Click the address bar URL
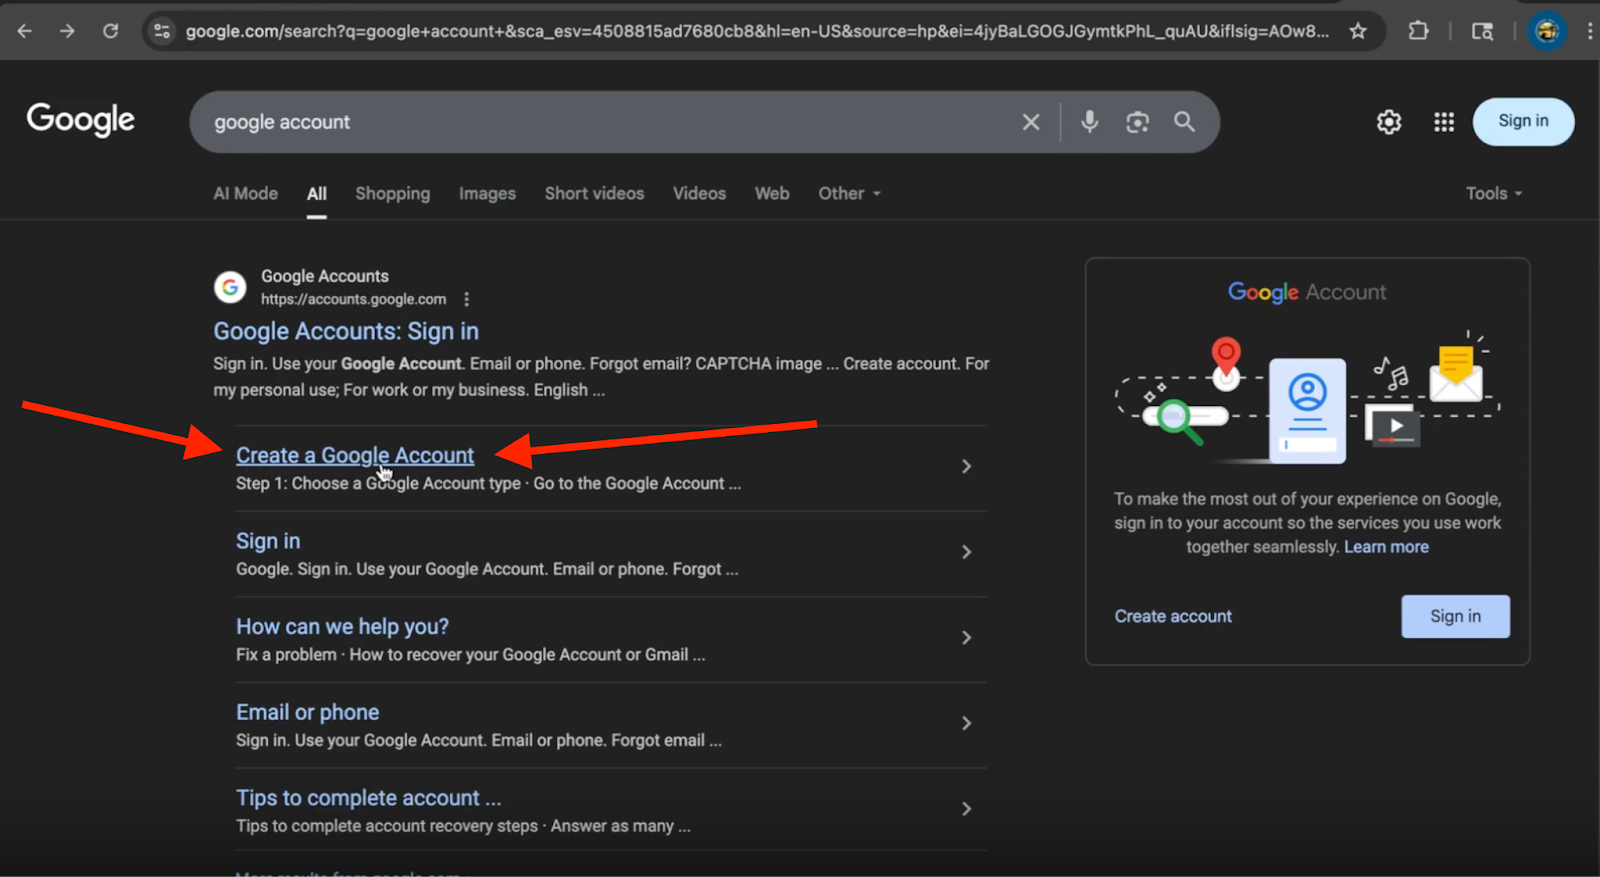Screen dimensions: 1600x877 pos(757,31)
